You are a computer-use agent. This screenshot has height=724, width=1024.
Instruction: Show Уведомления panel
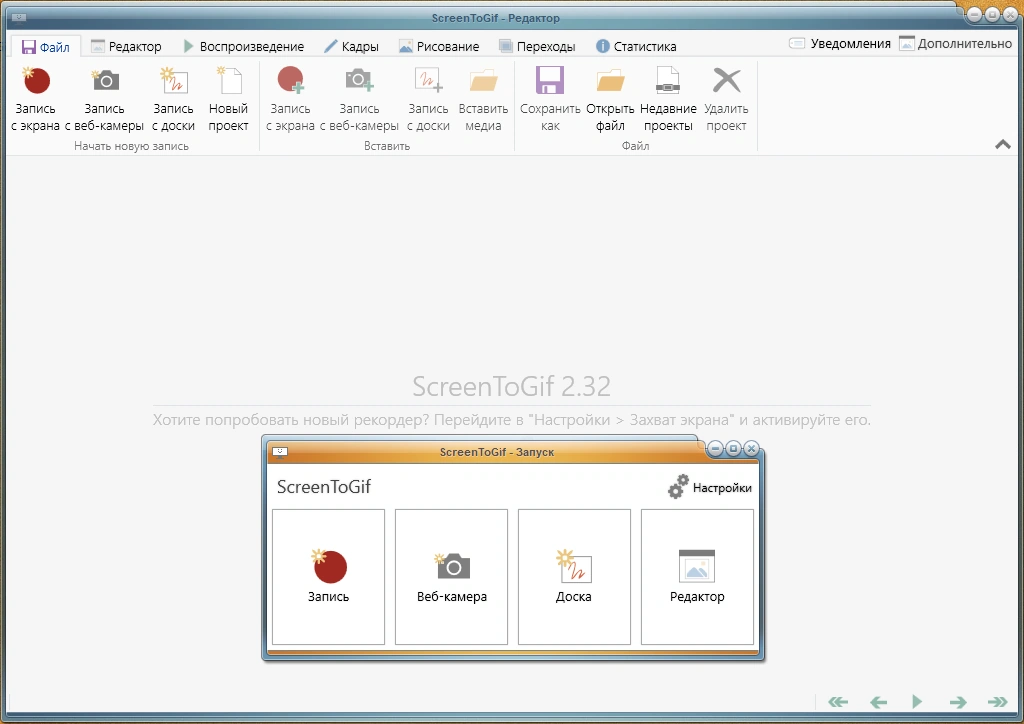(840, 44)
